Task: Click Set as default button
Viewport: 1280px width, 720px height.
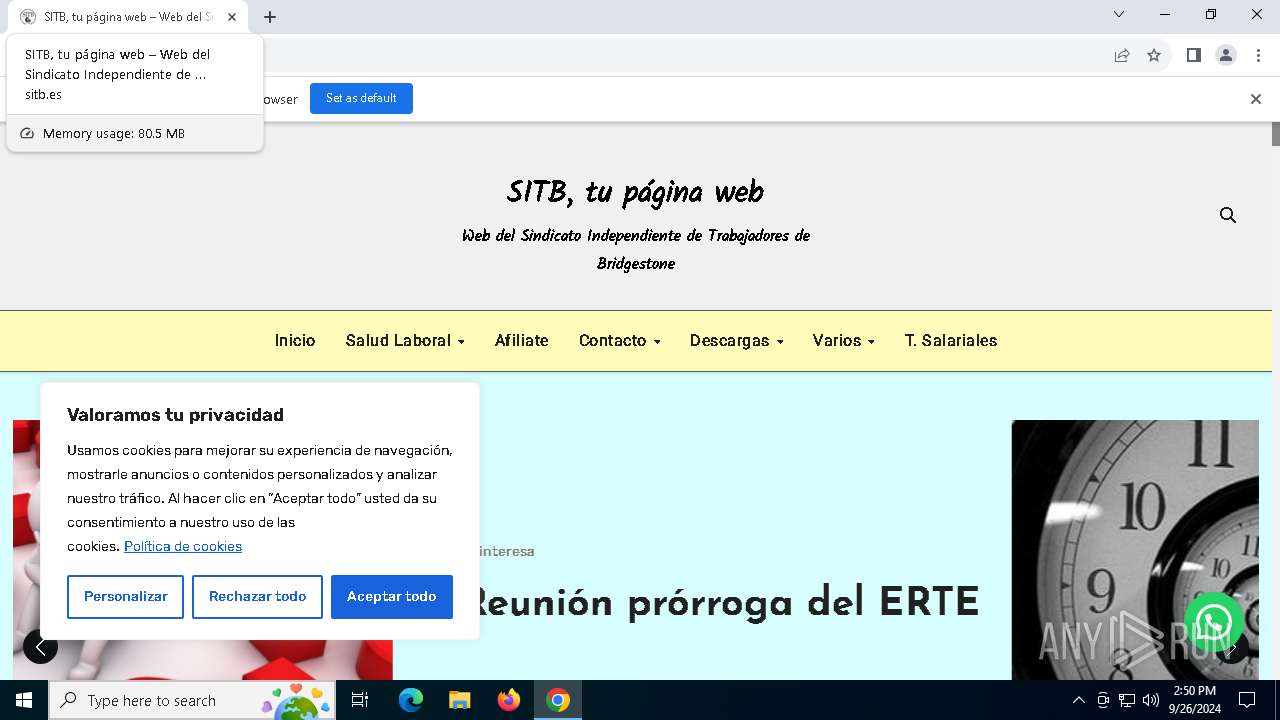Action: (361, 98)
